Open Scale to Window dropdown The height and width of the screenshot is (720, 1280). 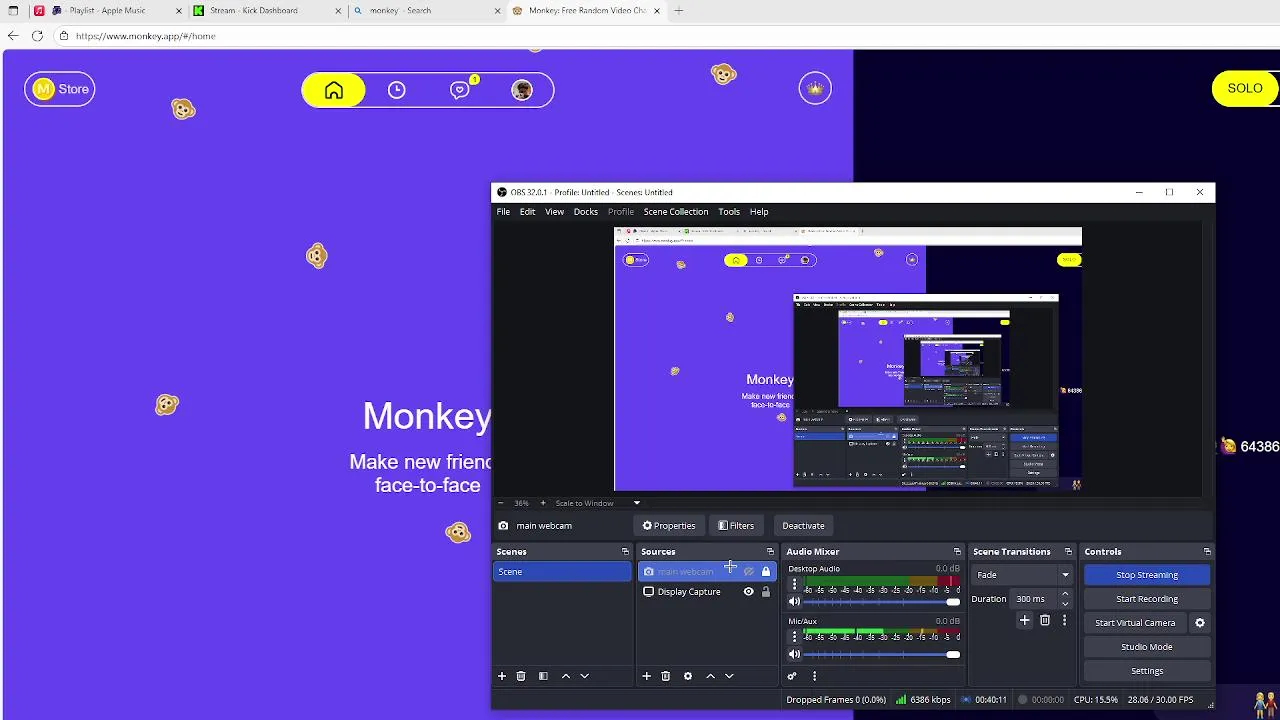[x=598, y=503]
